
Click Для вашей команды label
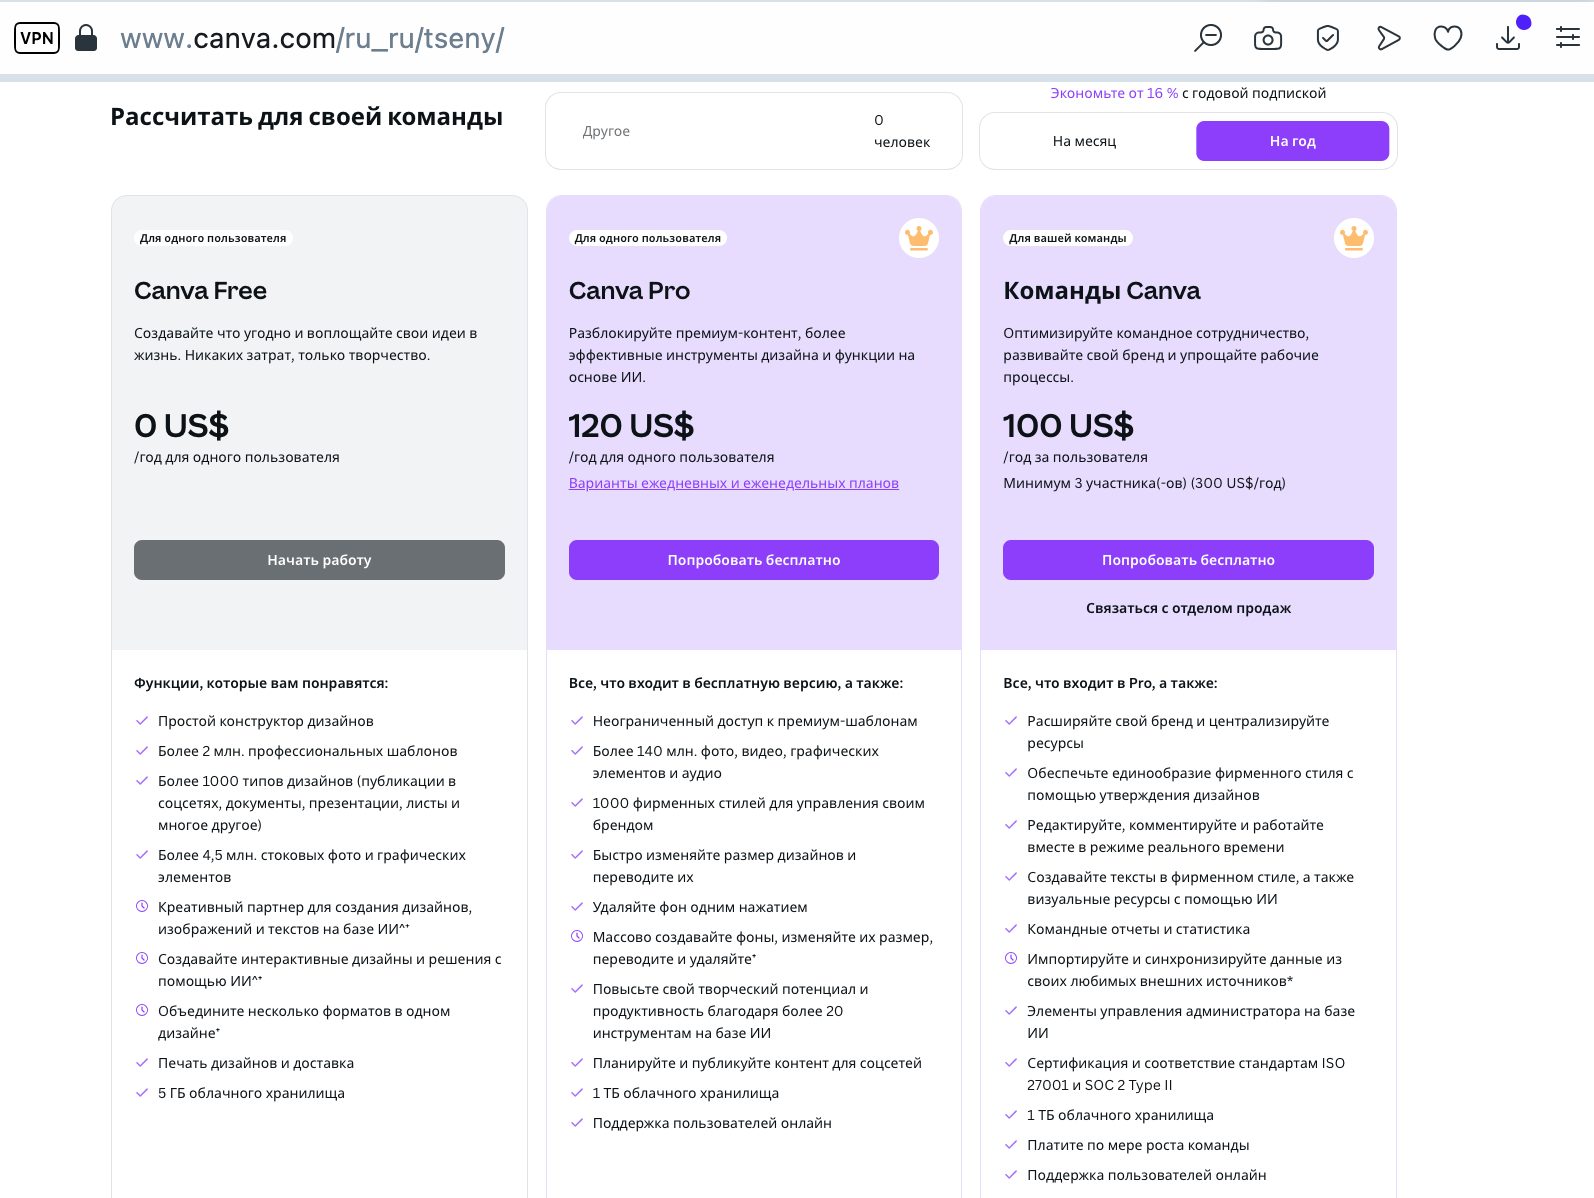1067,238
